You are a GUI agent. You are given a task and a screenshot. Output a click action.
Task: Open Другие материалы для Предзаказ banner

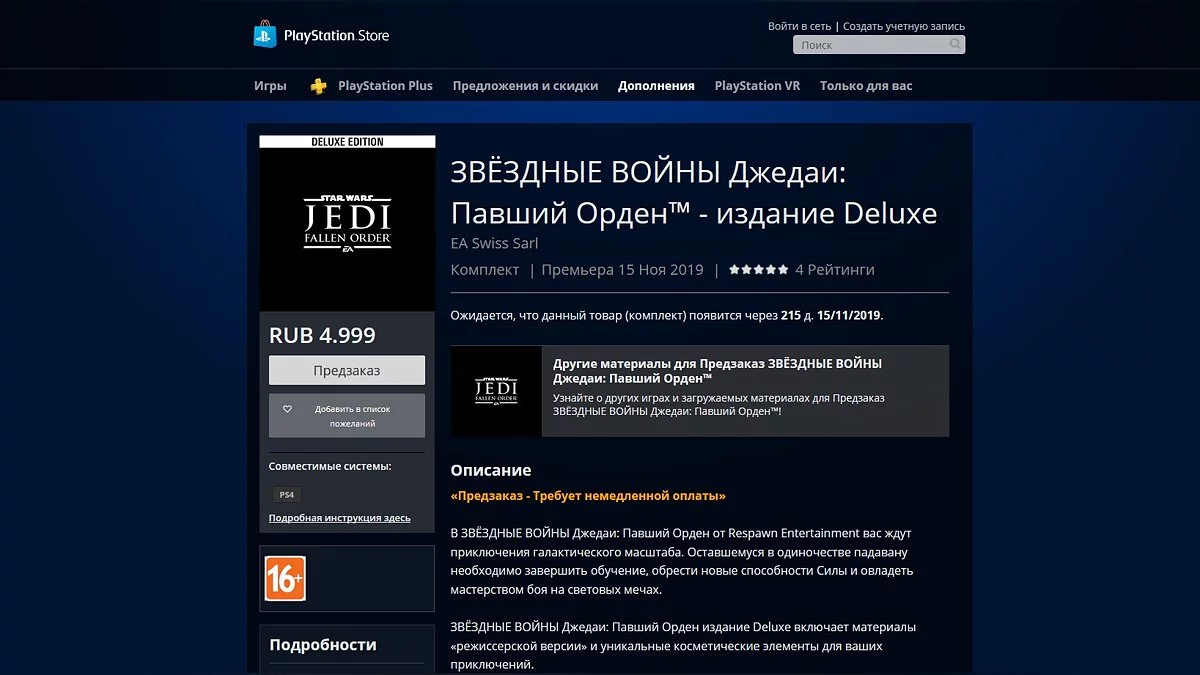click(x=699, y=391)
